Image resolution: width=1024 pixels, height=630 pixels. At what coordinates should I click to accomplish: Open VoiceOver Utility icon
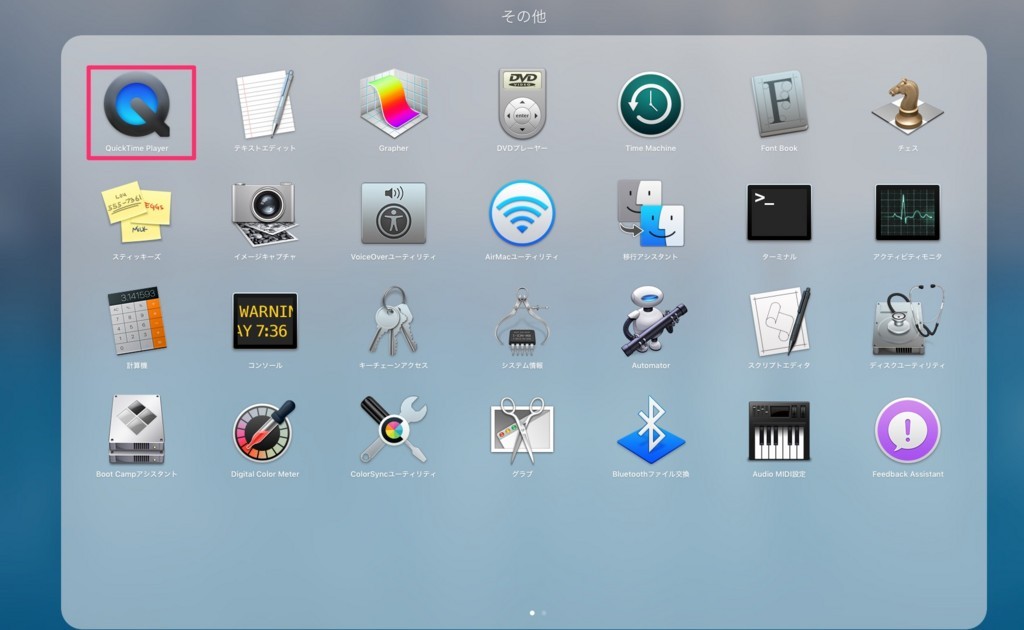point(393,213)
